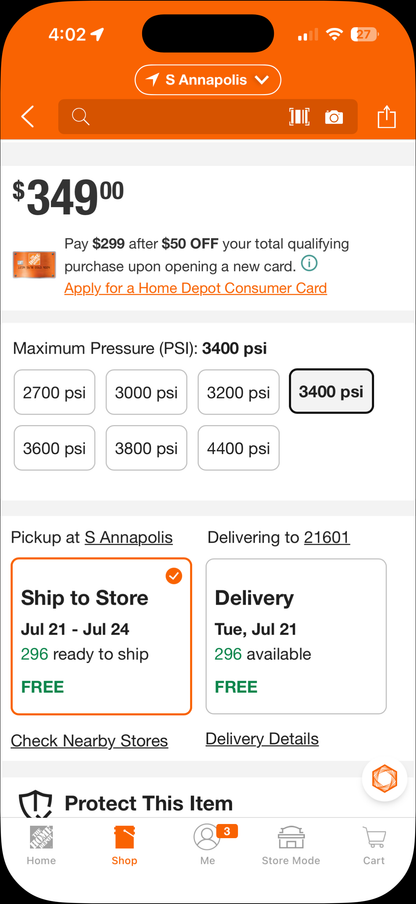Viewport: 416px width, 904px height.
Task: Apply for a Home Depot Consumer Card
Action: (x=195, y=288)
